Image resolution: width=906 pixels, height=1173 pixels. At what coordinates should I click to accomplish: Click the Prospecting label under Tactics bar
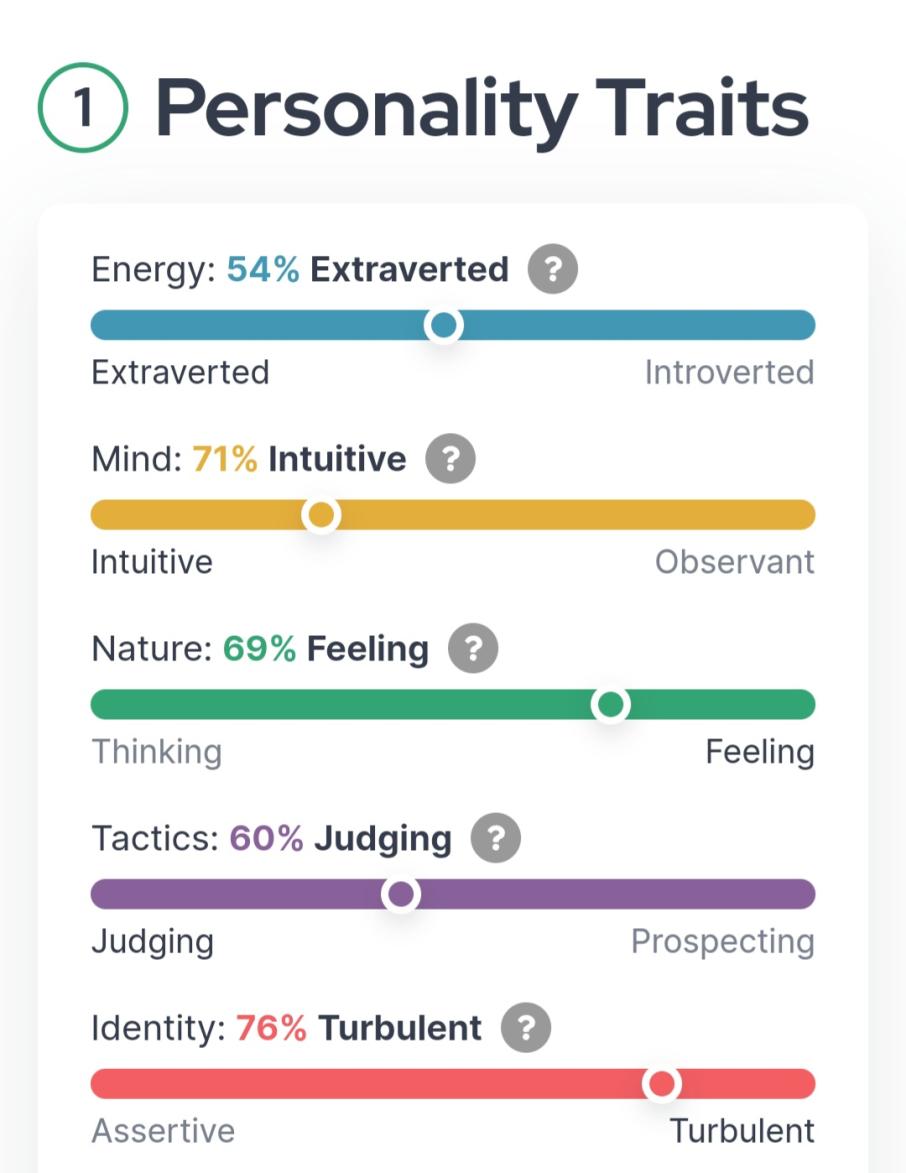[x=723, y=941]
